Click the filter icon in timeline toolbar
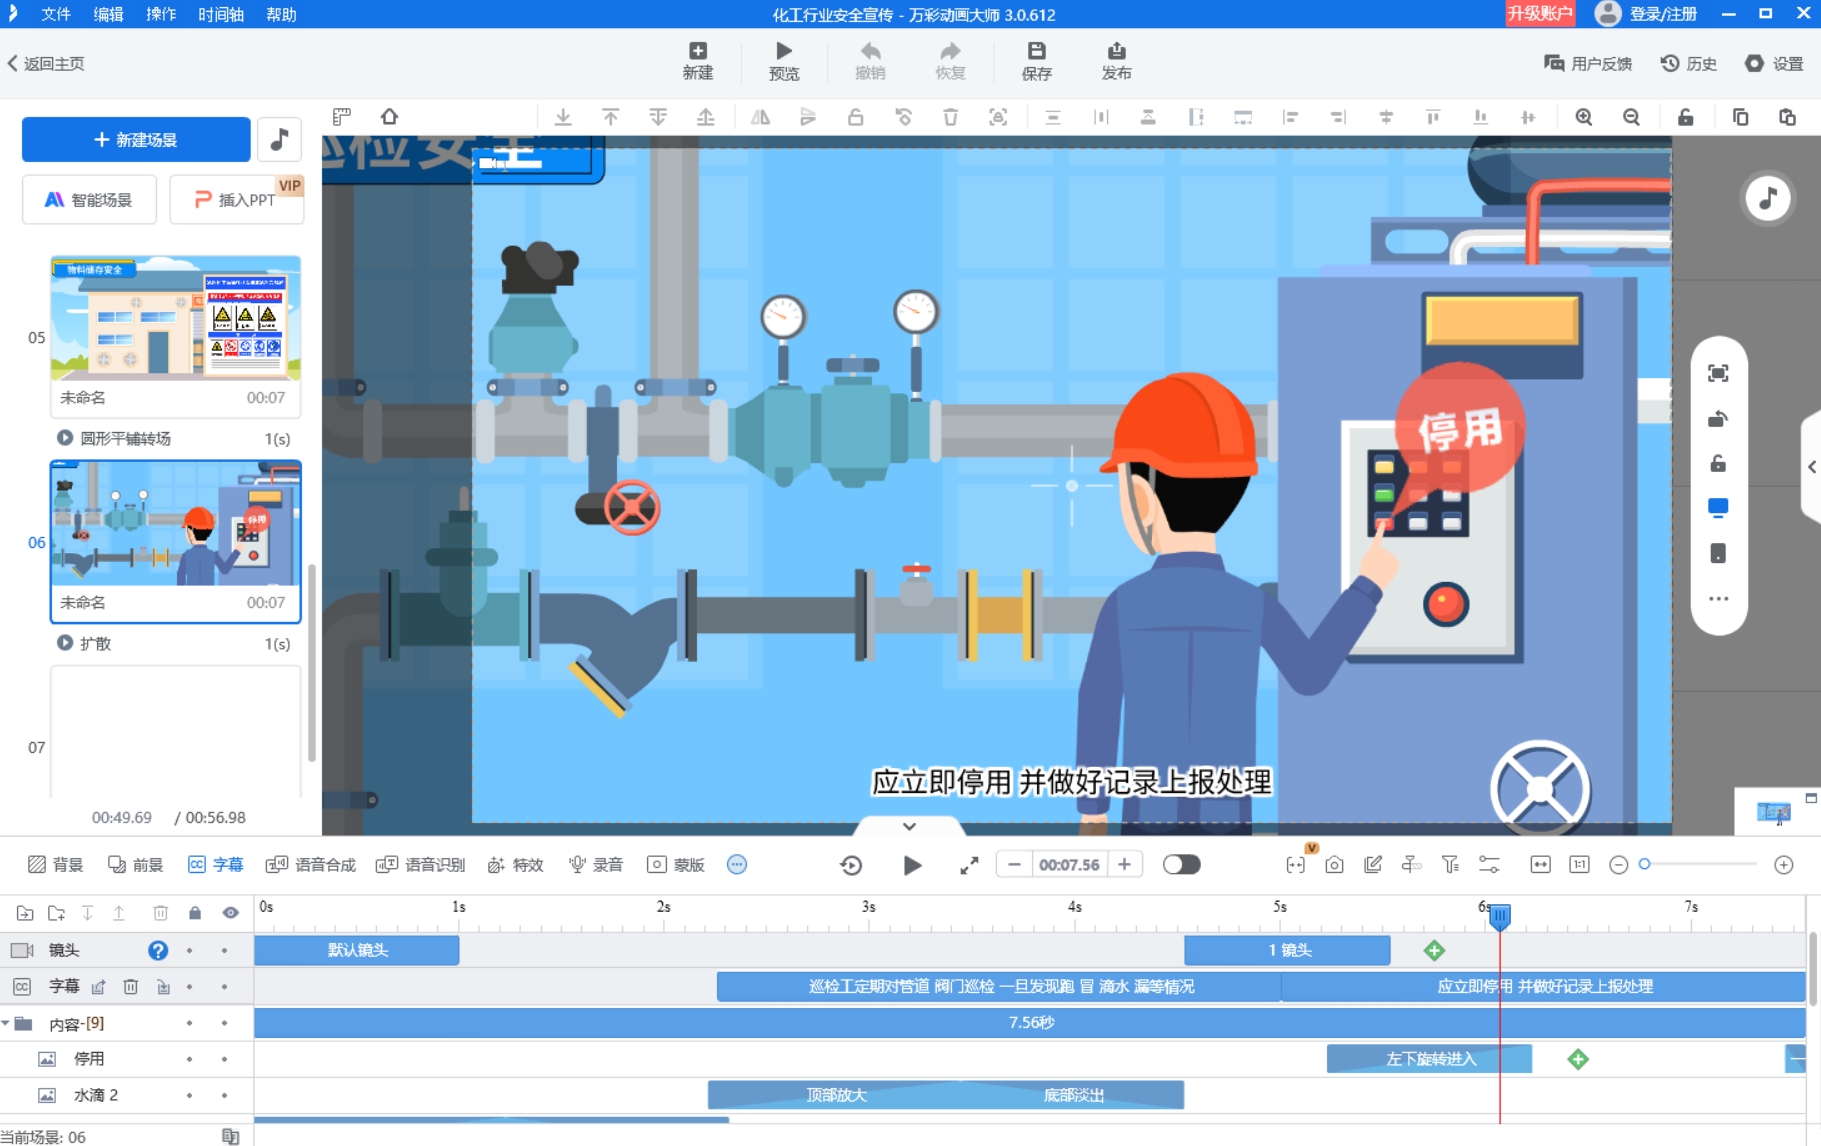Image resolution: width=1821 pixels, height=1146 pixels. click(x=1450, y=865)
